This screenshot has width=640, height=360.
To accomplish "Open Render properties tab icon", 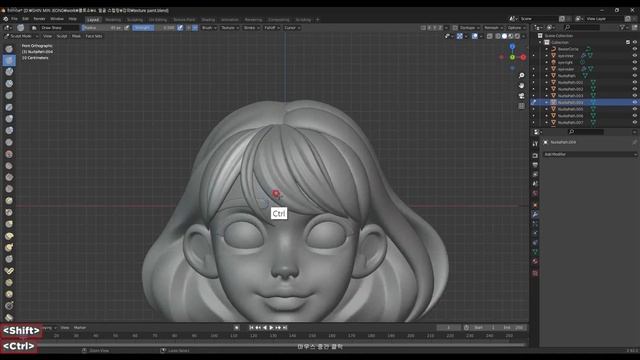I will (x=535, y=156).
